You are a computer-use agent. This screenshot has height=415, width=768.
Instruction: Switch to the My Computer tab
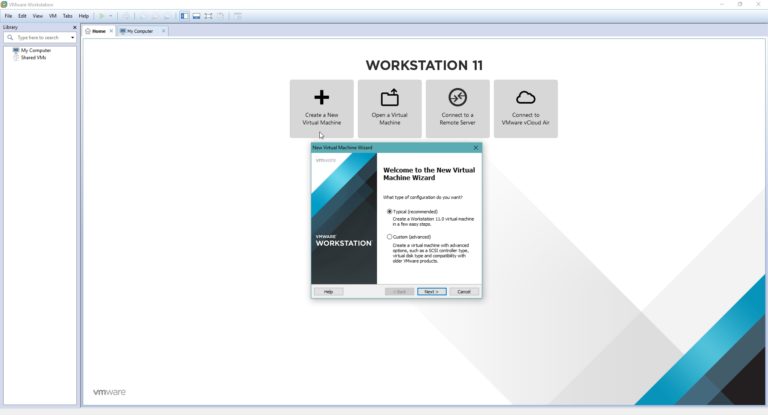140,31
